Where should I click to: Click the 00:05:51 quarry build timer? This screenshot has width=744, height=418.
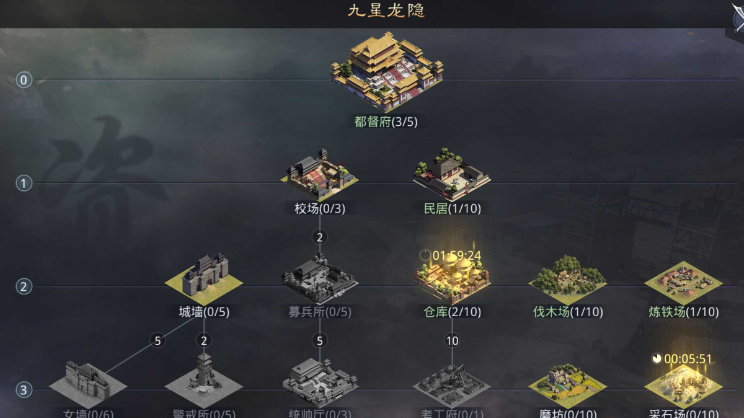tap(688, 359)
